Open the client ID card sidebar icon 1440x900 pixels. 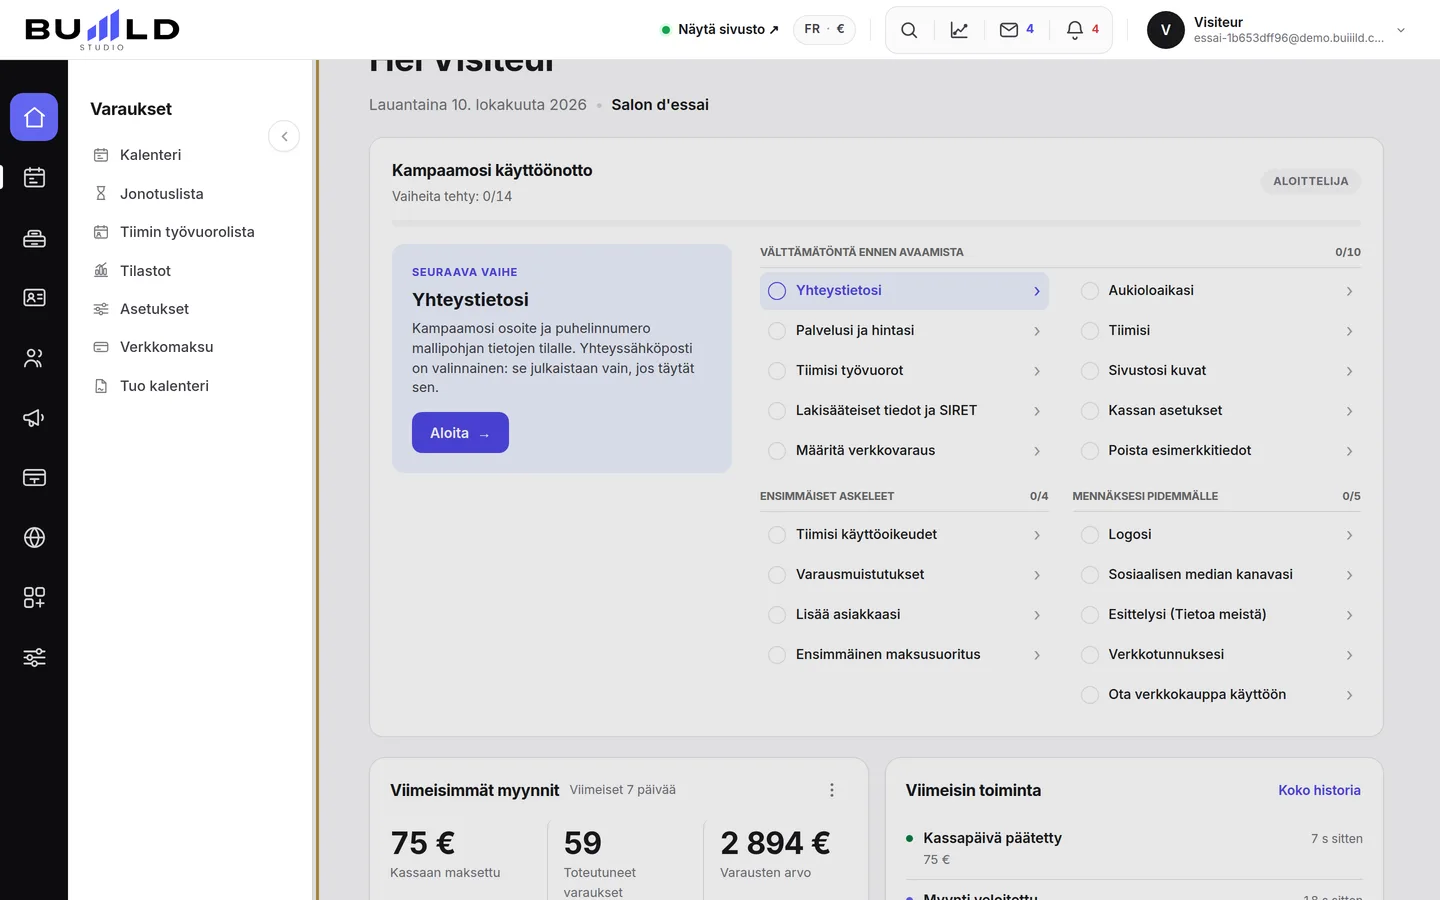[34, 298]
